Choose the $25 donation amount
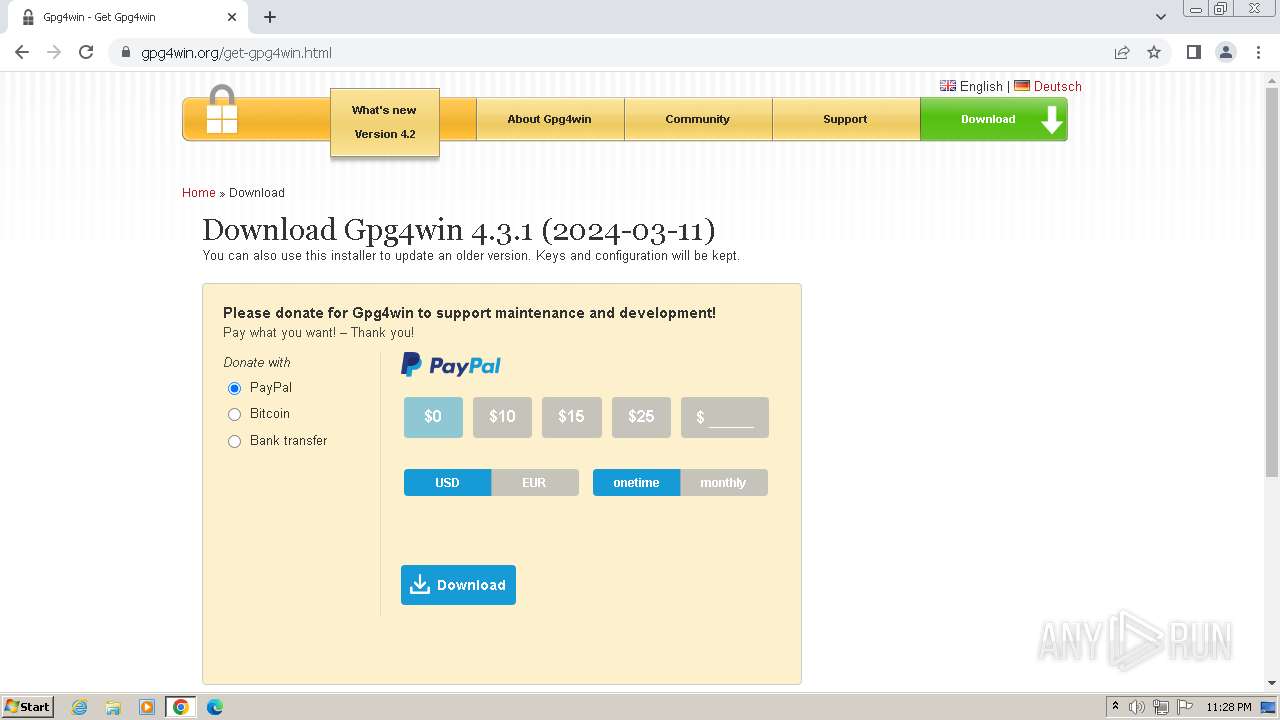The image size is (1280, 720). point(641,417)
